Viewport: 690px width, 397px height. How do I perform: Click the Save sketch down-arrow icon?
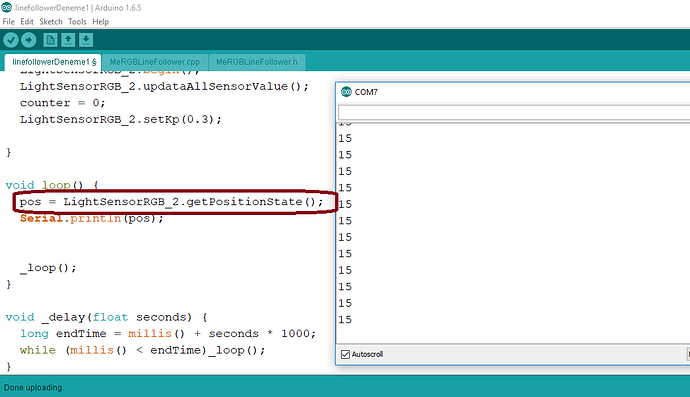click(86, 40)
